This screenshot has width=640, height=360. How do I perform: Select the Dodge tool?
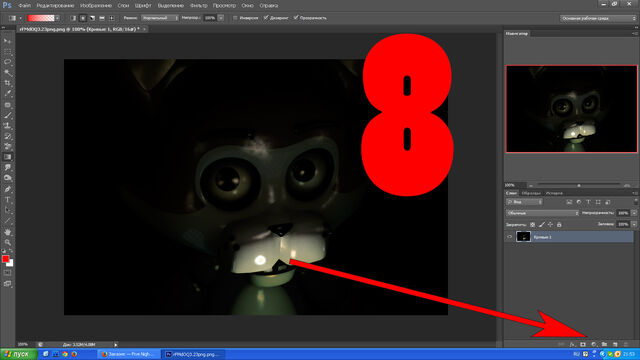click(x=7, y=178)
